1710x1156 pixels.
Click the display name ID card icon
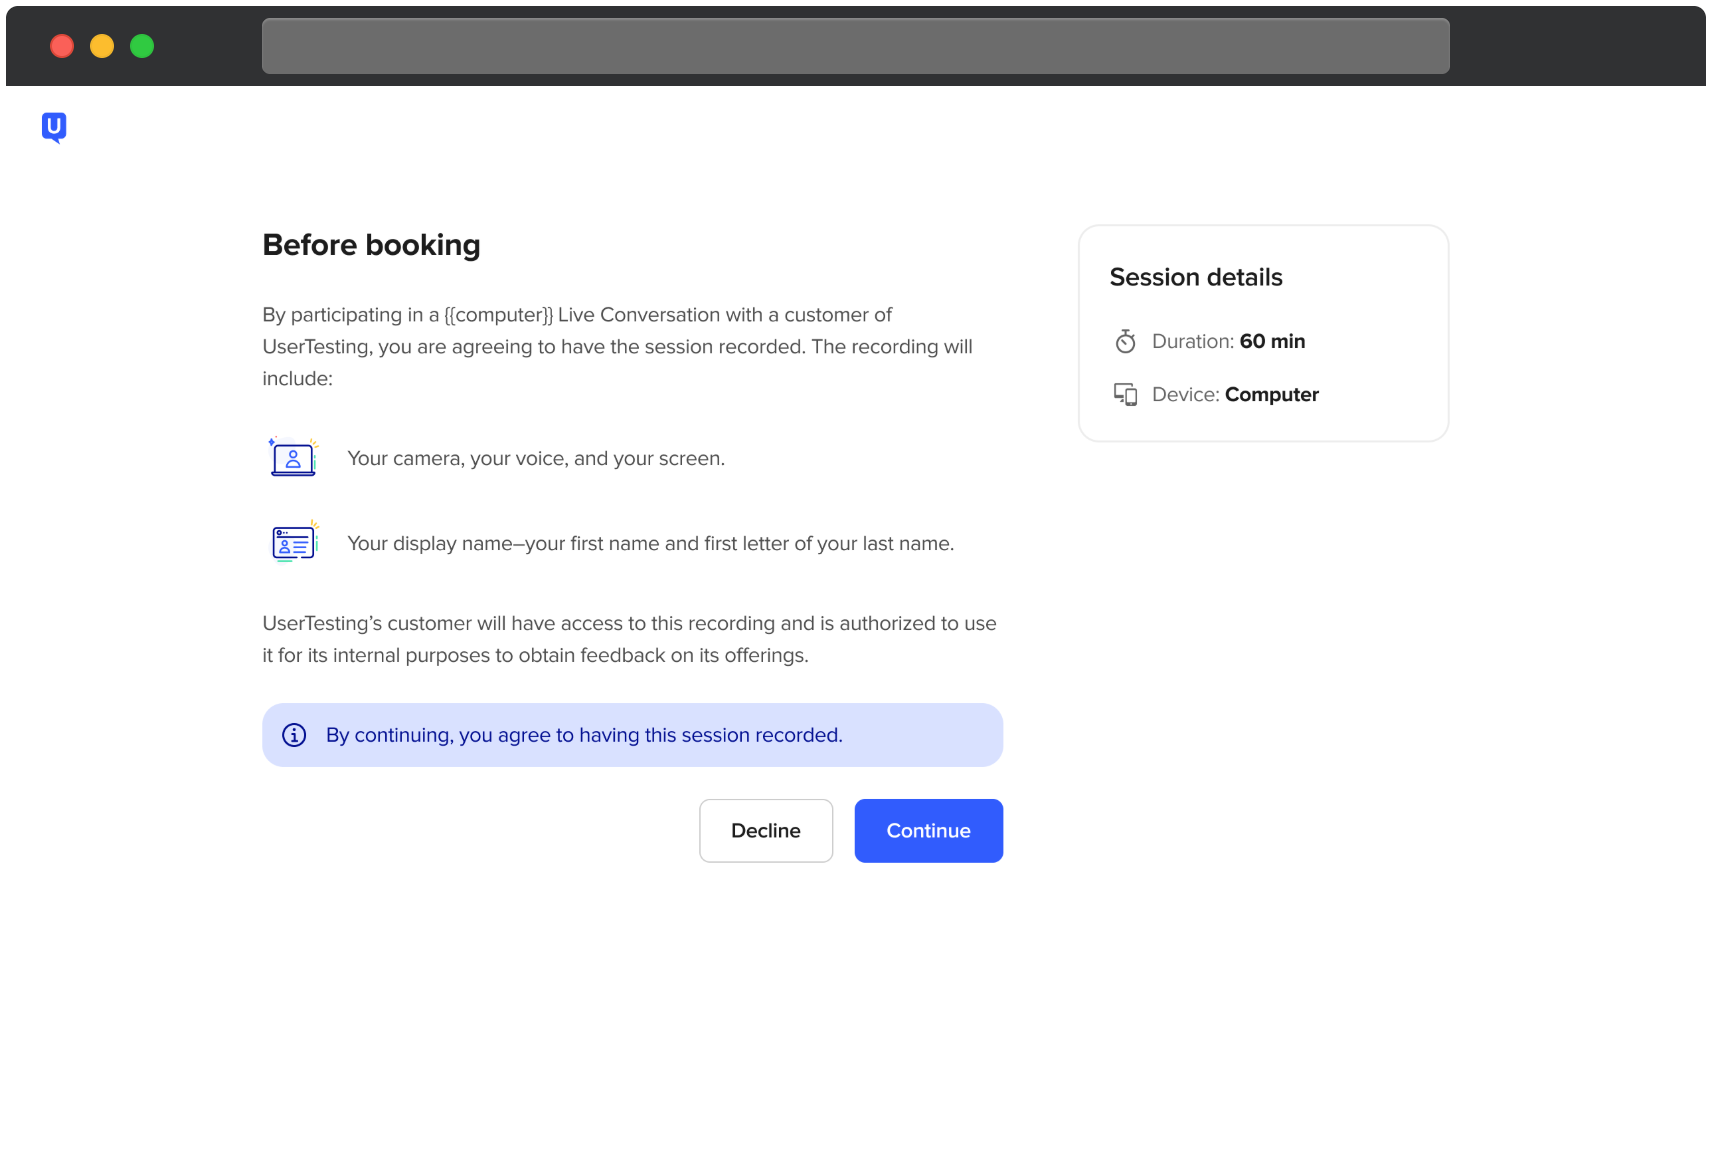294,542
